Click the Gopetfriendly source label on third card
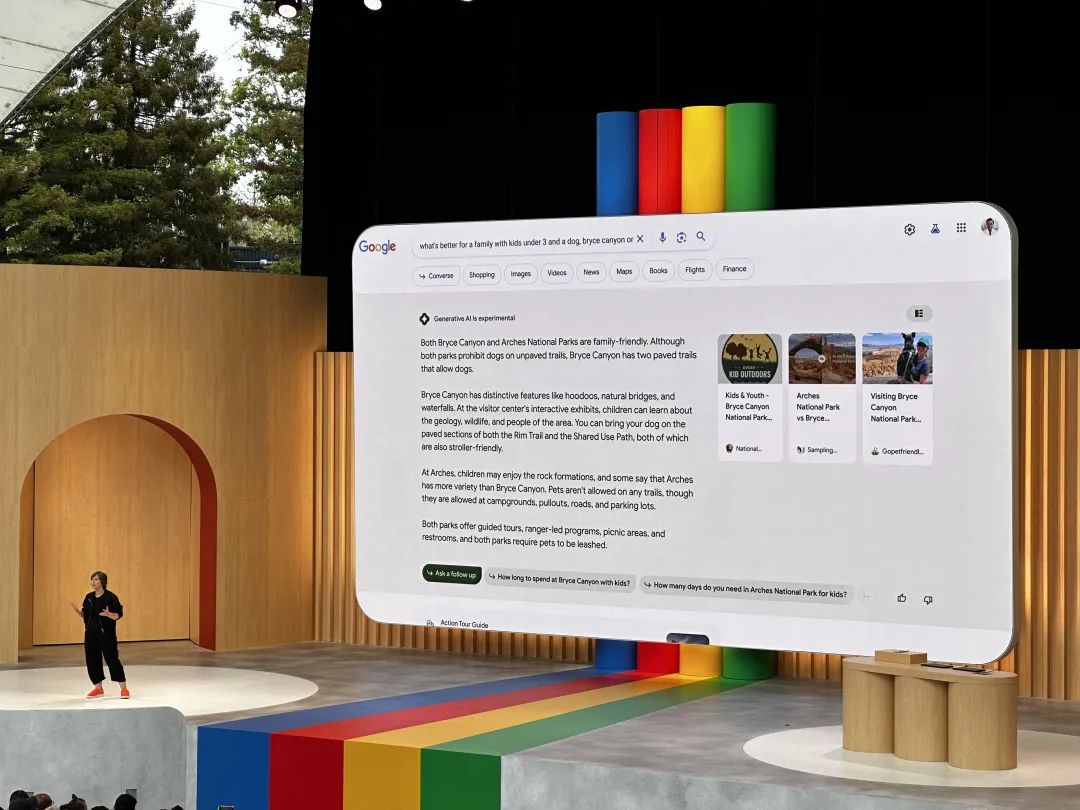This screenshot has height=810, width=1080. (897, 452)
